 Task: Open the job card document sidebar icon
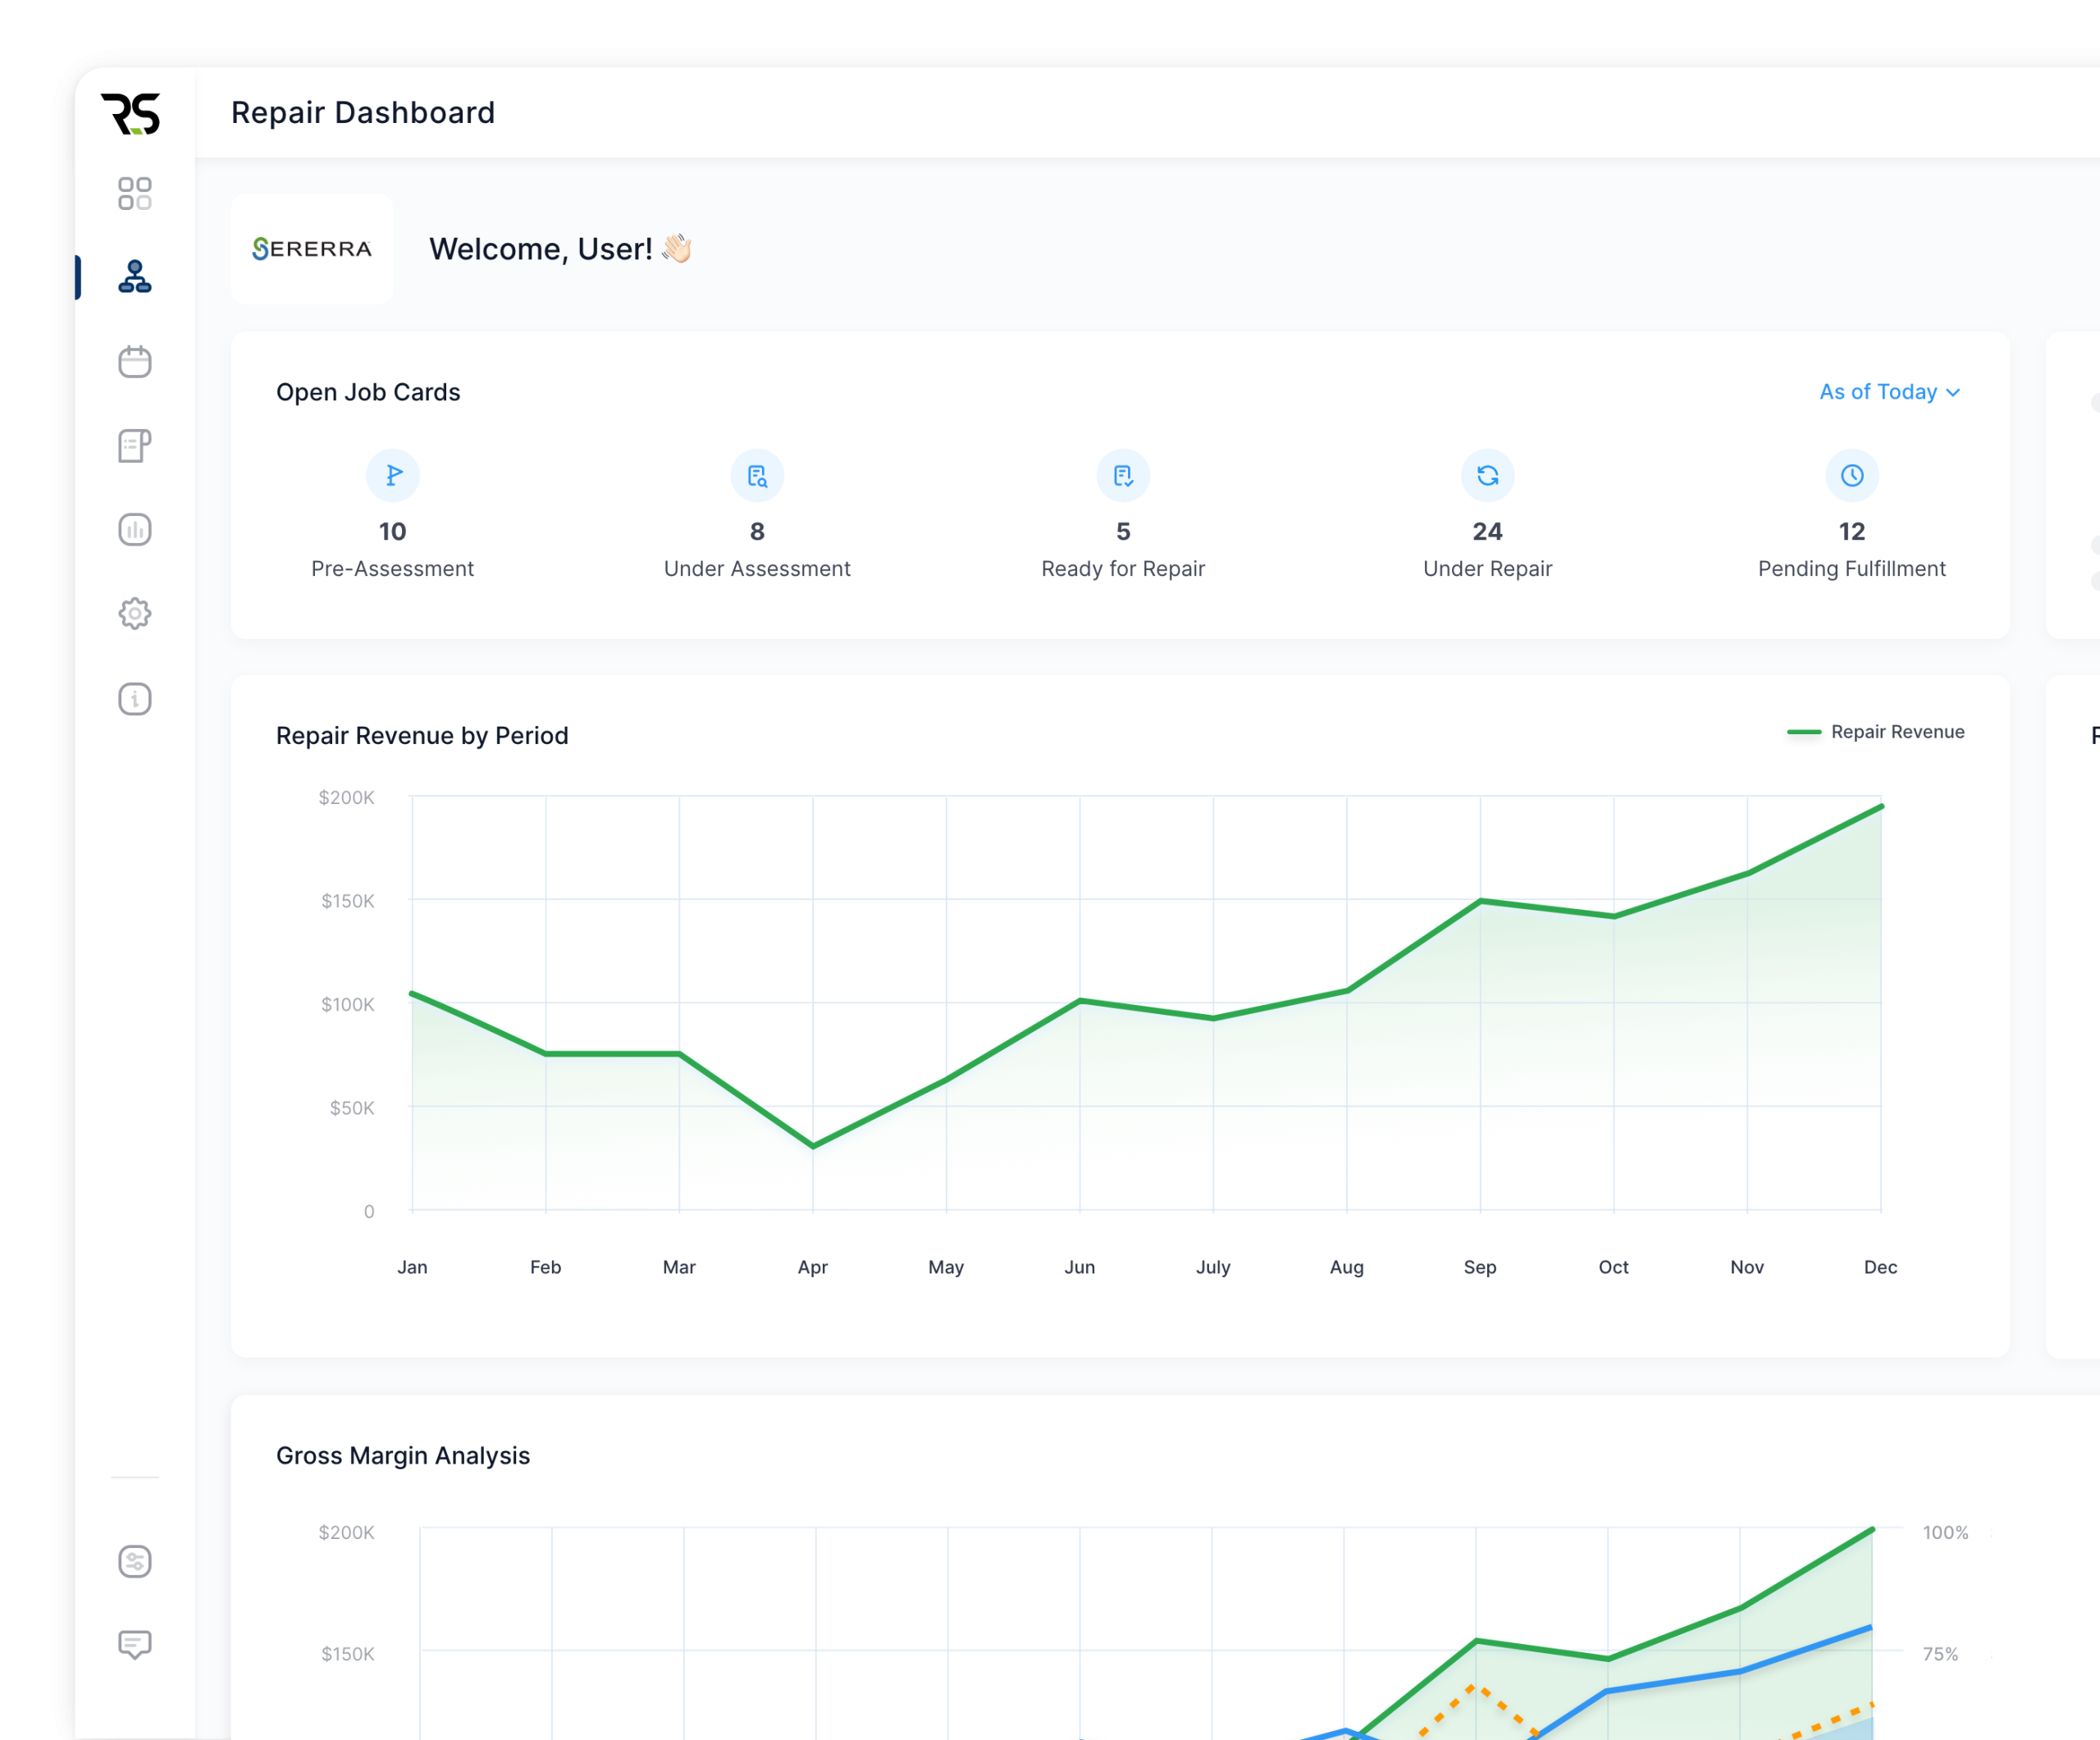click(x=135, y=445)
